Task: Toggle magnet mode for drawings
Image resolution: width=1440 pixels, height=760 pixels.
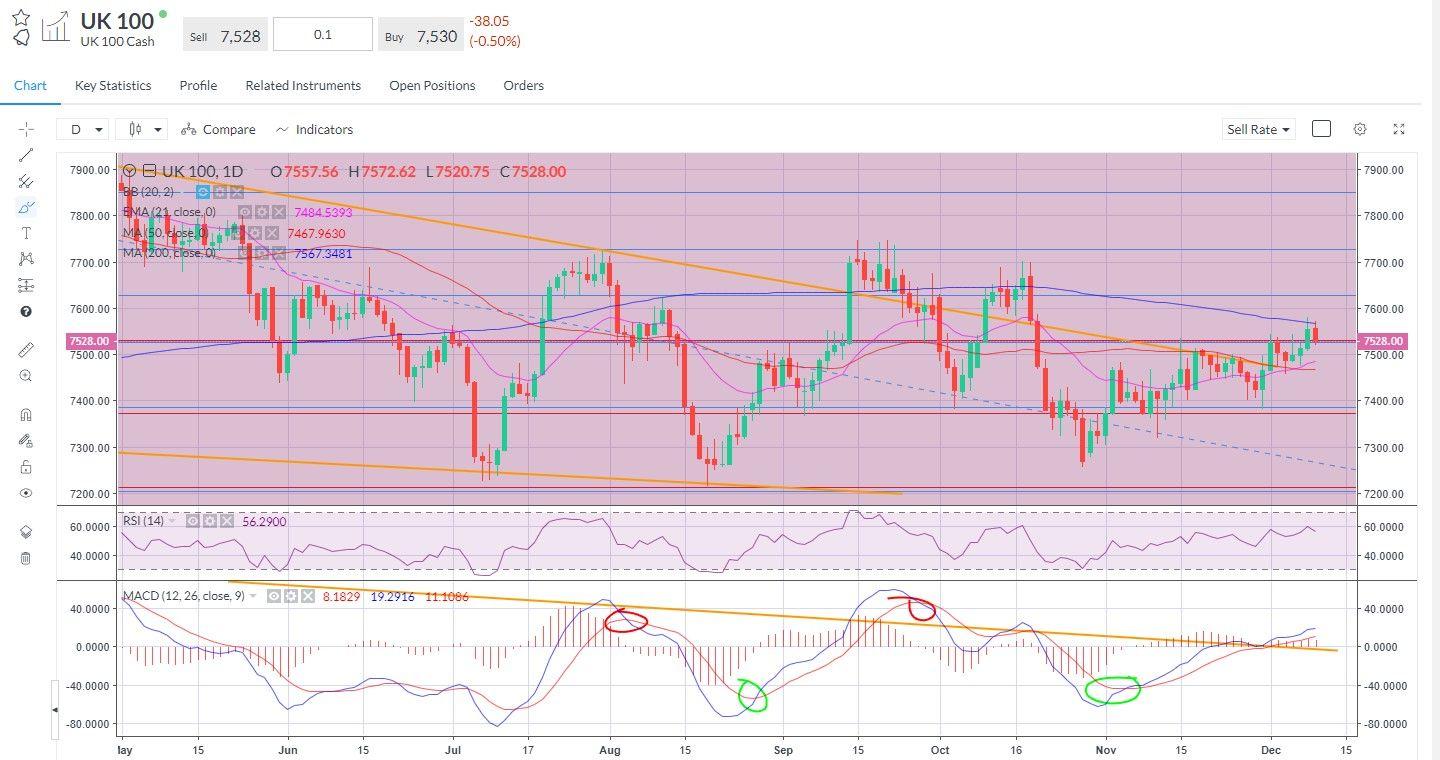Action: (x=26, y=415)
